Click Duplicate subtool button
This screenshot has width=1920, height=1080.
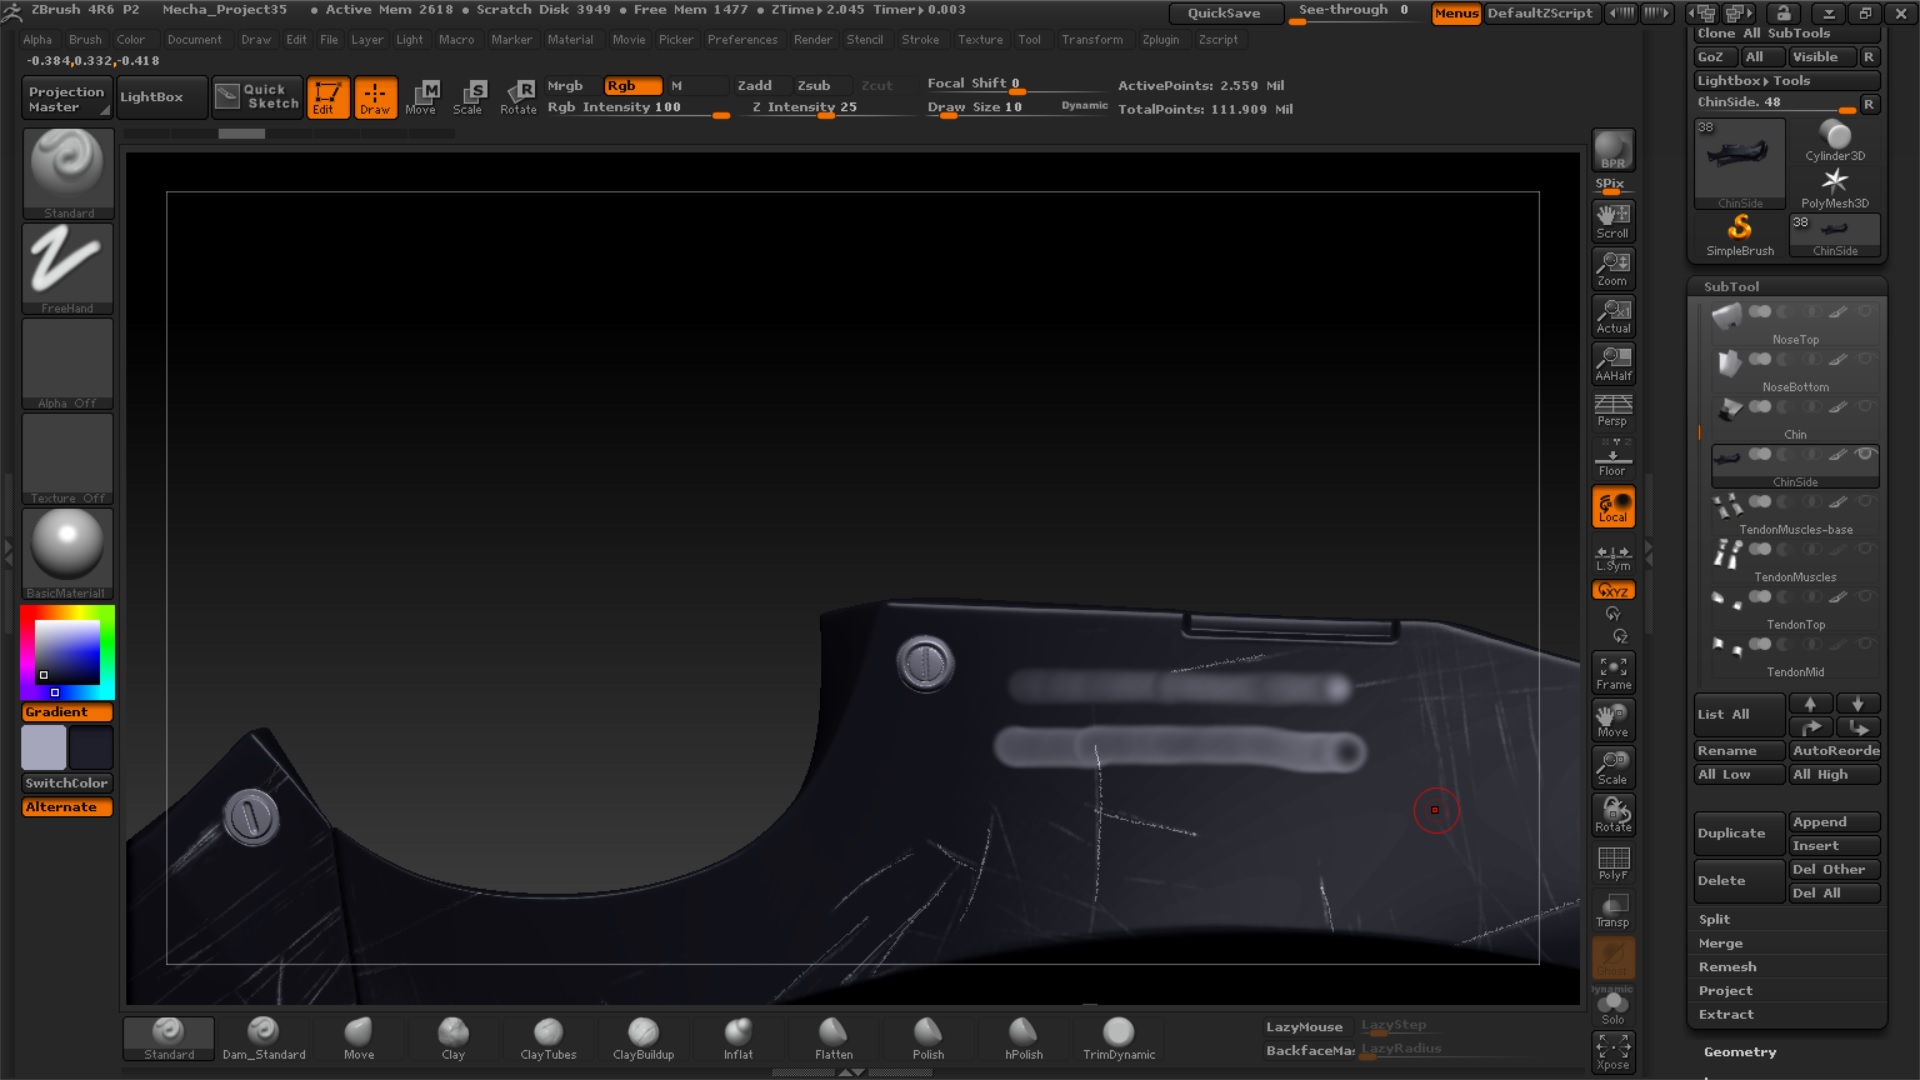1739,833
